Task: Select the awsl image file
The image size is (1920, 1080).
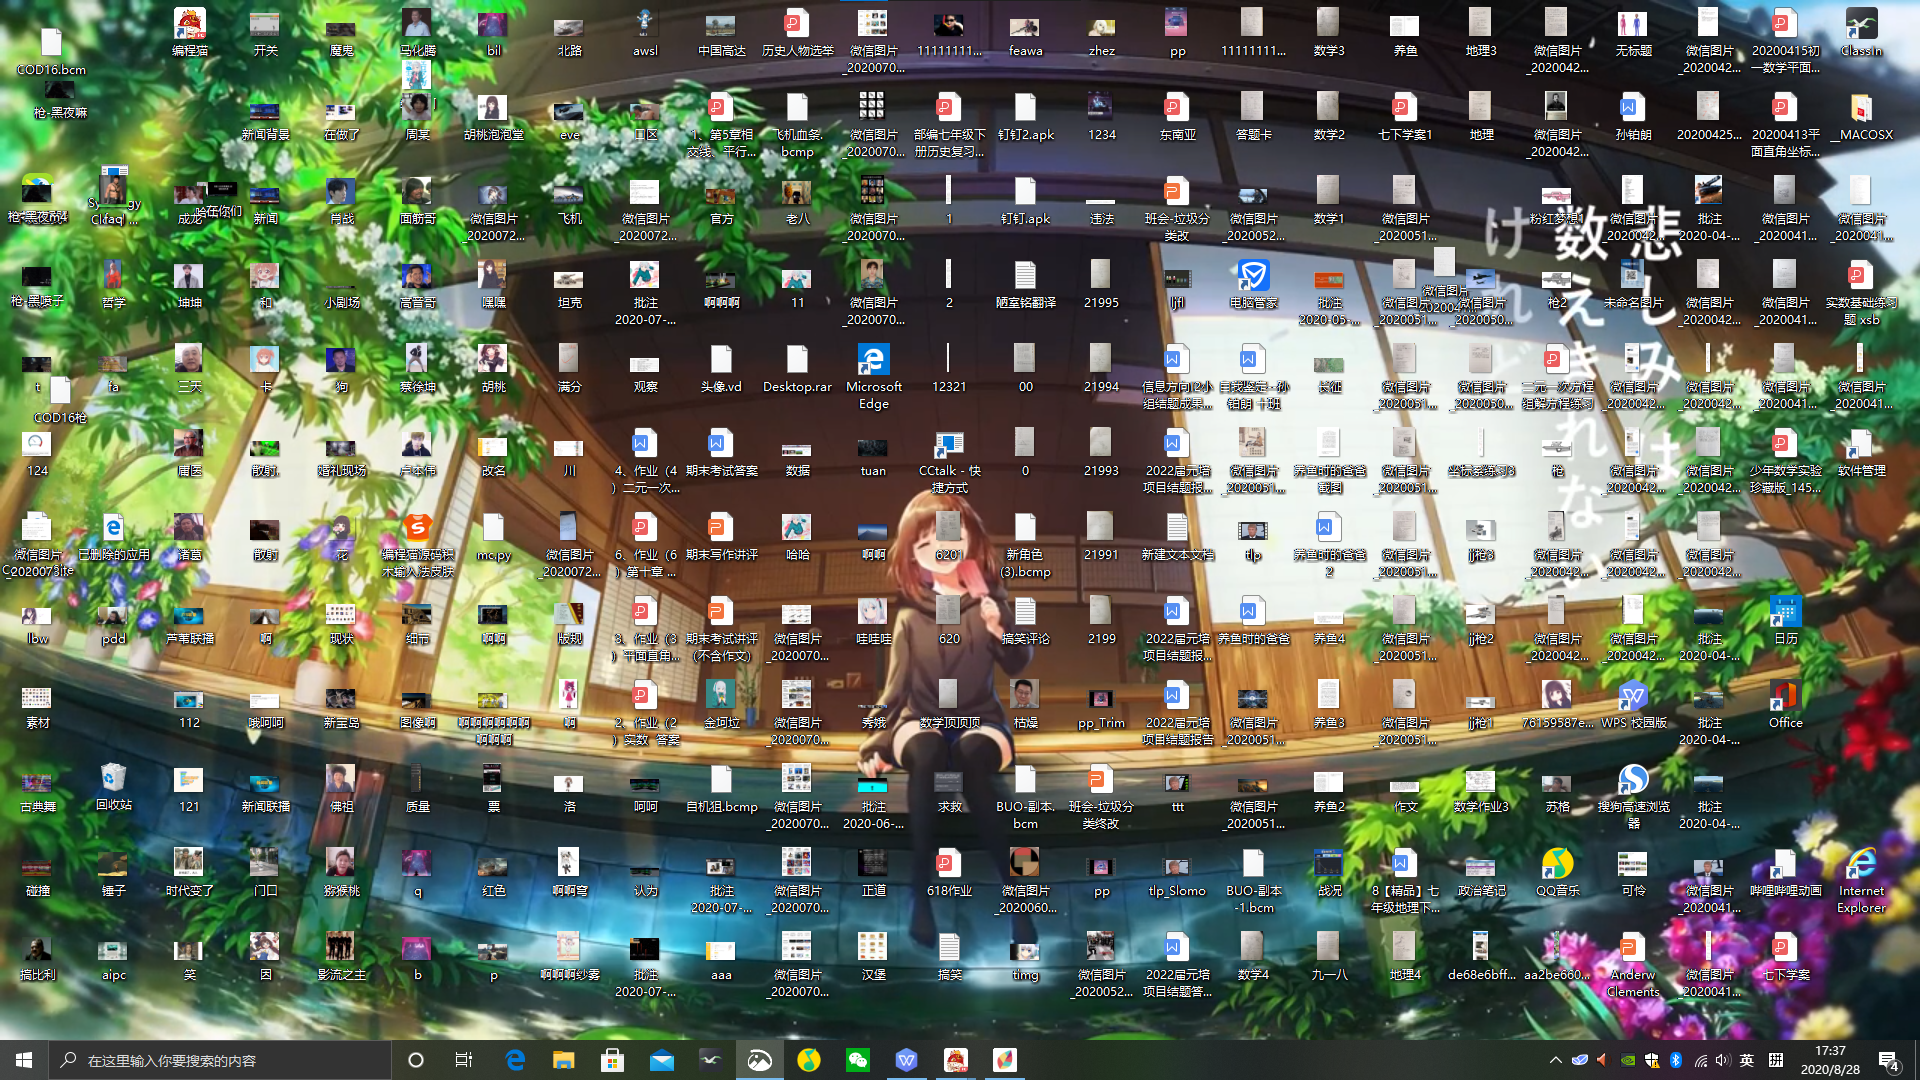Action: click(645, 32)
